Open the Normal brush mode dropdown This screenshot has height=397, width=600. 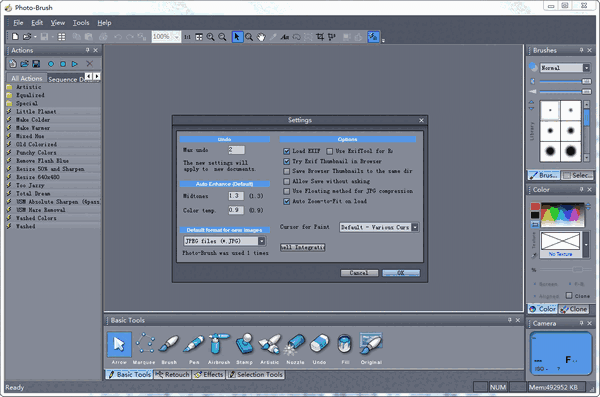click(x=586, y=68)
